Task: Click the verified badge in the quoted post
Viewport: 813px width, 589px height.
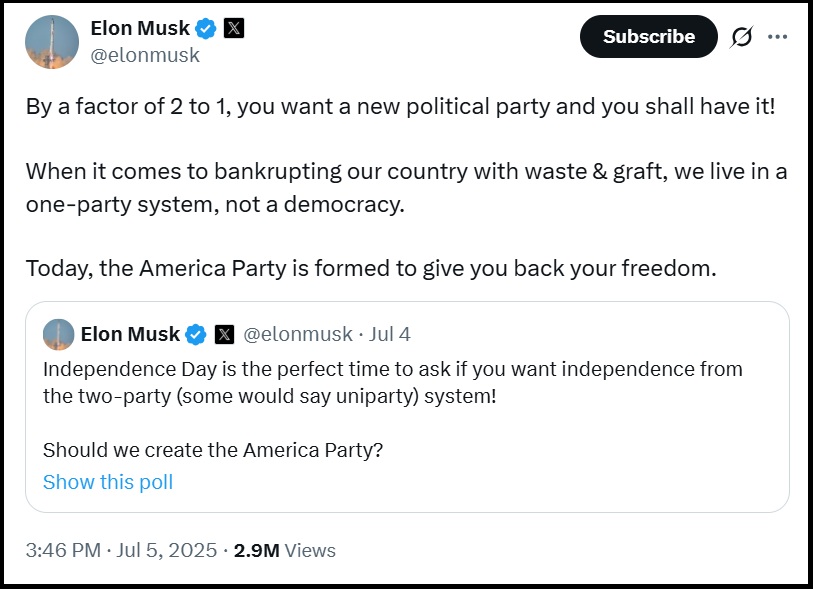Action: (196, 334)
